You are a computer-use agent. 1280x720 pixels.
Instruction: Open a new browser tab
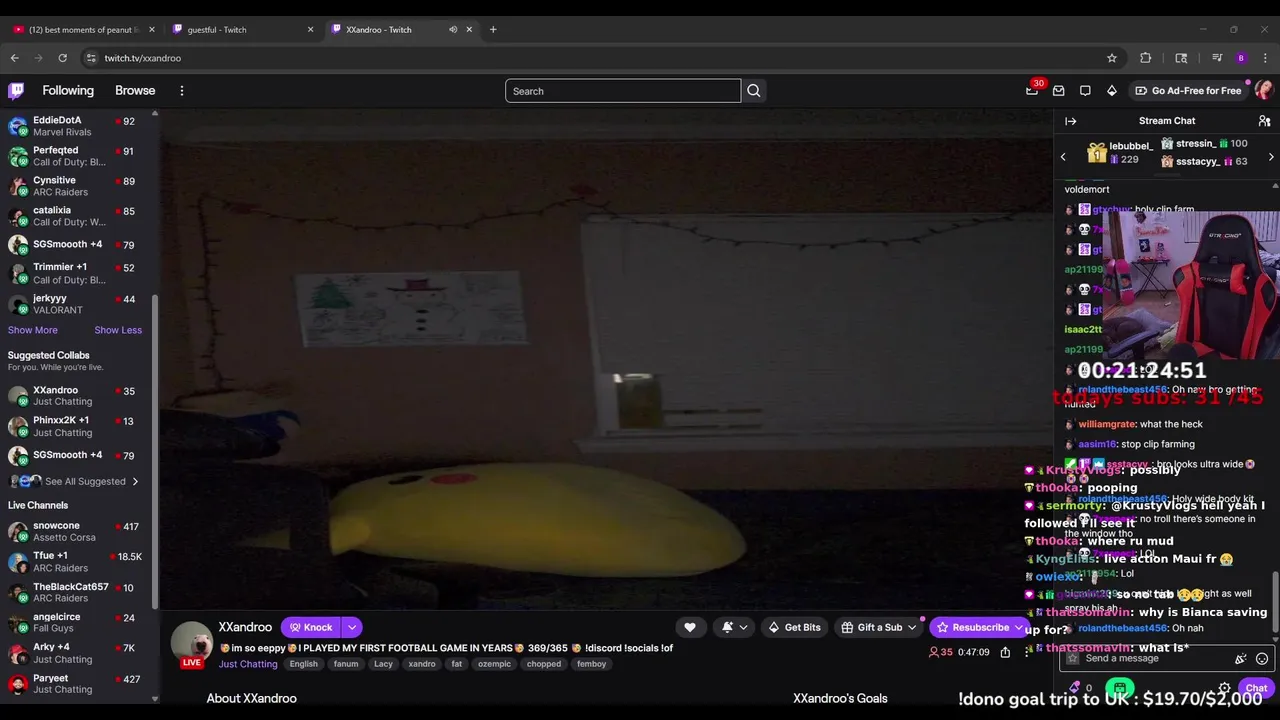click(x=493, y=29)
